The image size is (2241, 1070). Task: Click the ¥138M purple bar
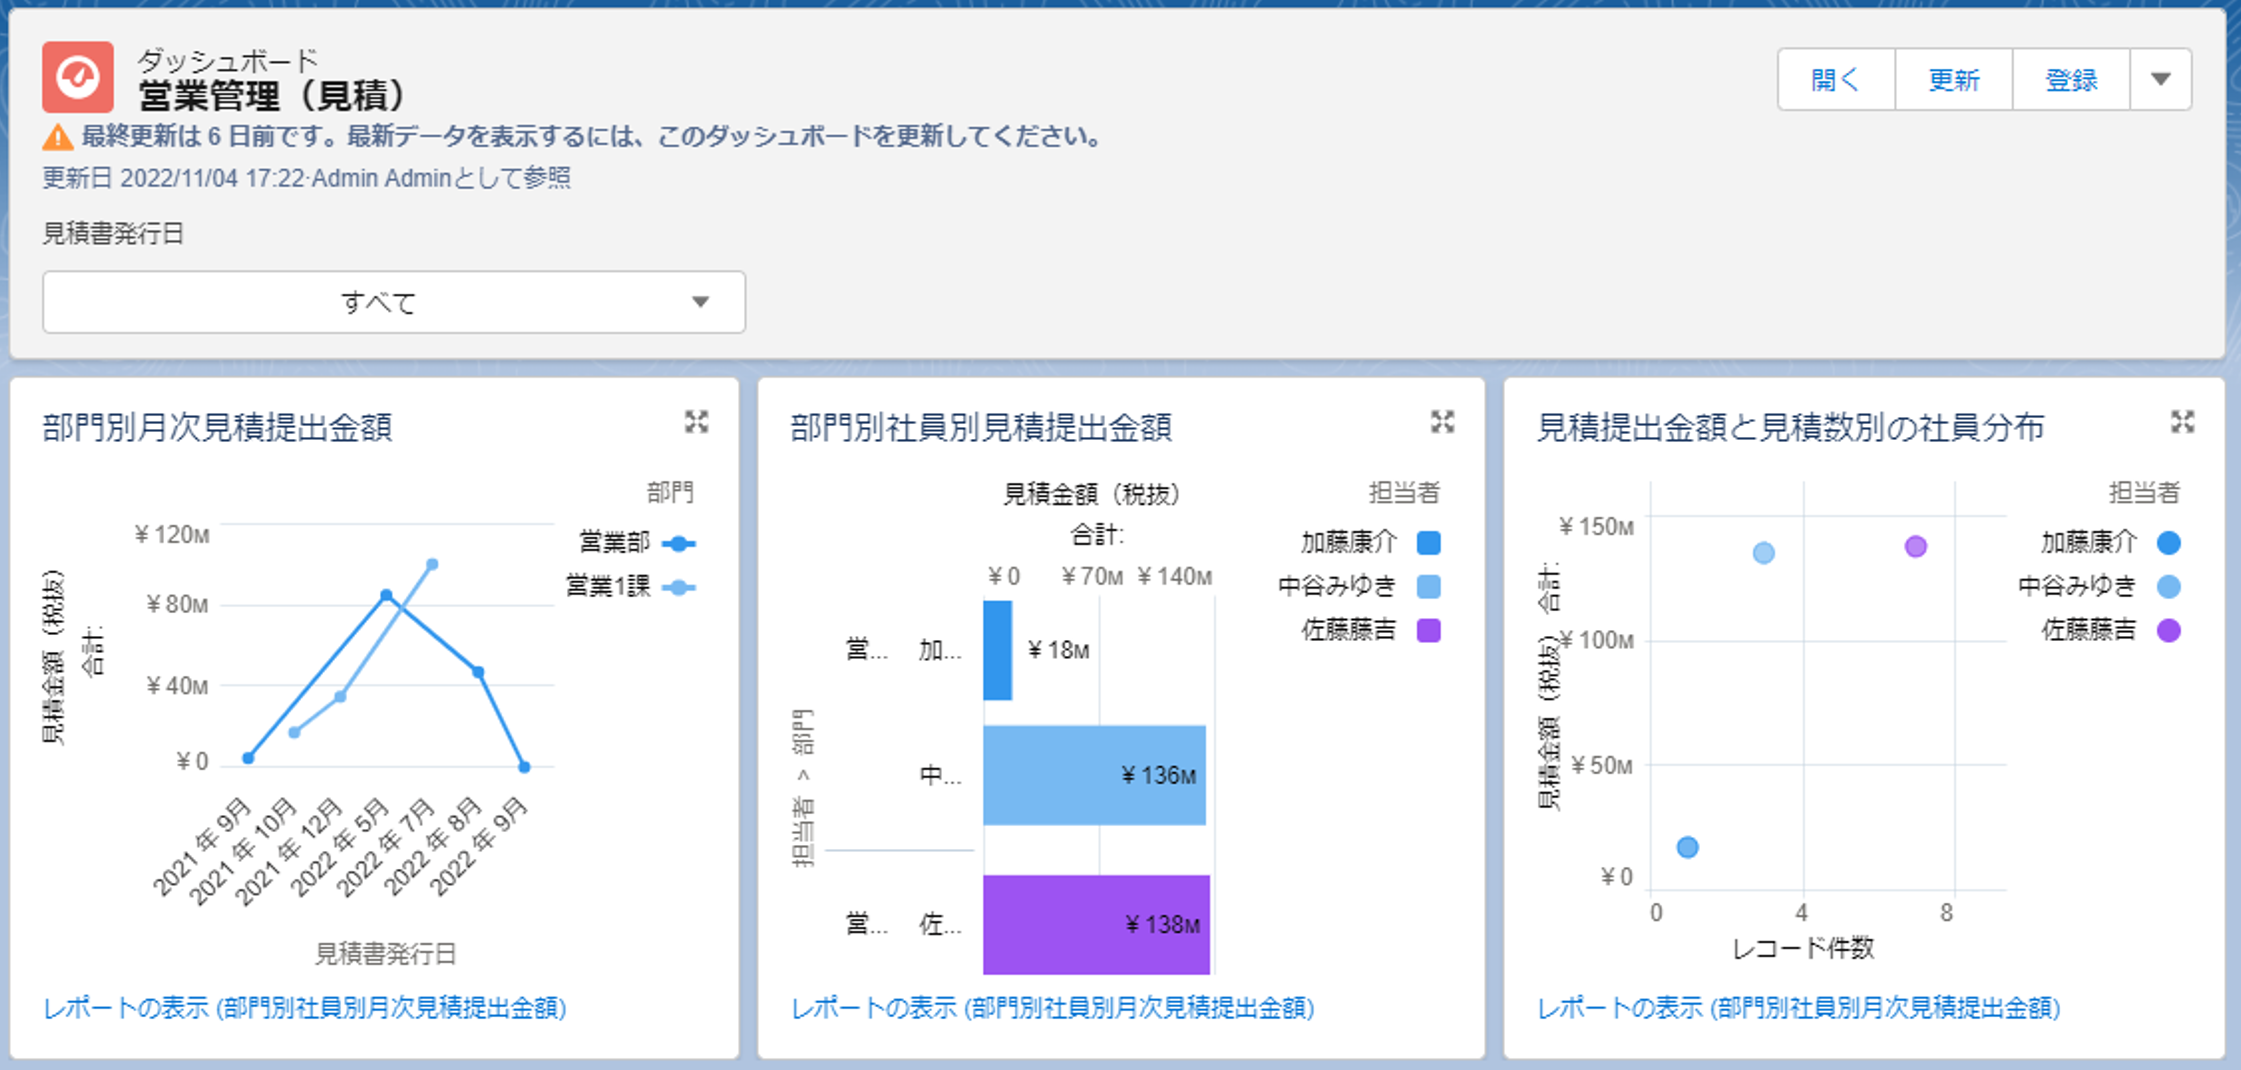(x=1096, y=924)
